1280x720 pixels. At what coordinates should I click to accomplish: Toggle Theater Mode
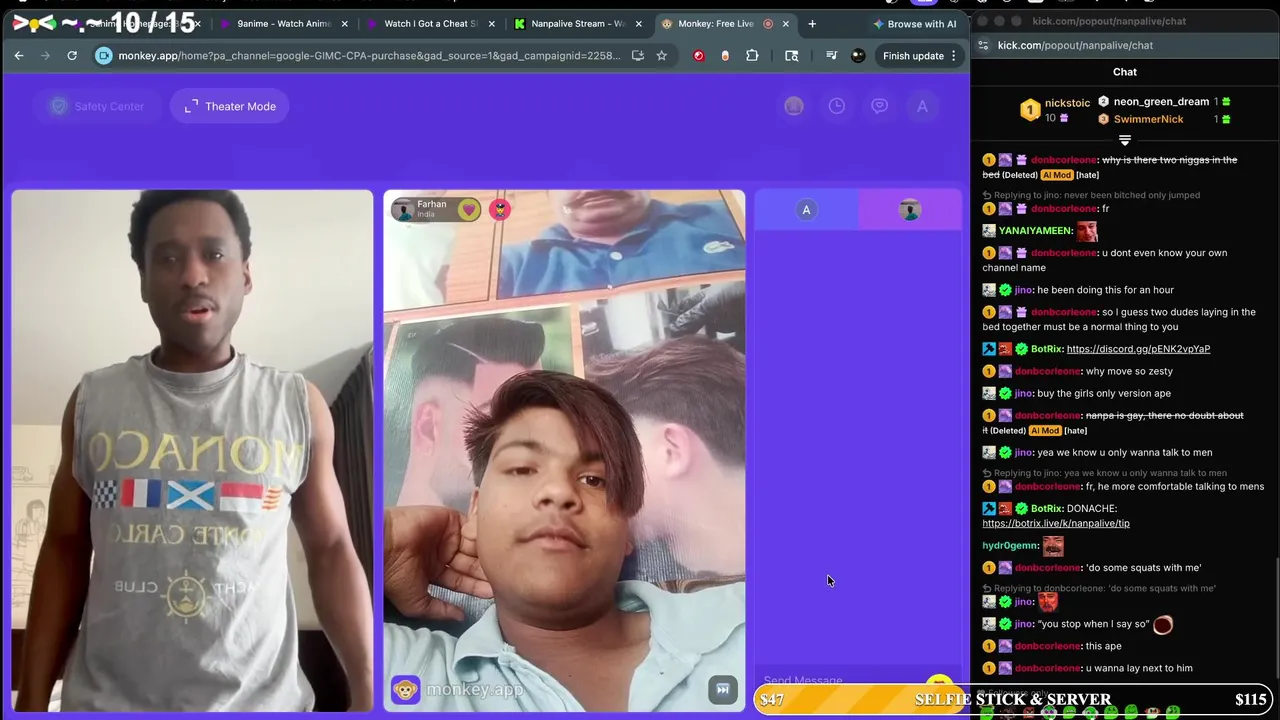(230, 106)
